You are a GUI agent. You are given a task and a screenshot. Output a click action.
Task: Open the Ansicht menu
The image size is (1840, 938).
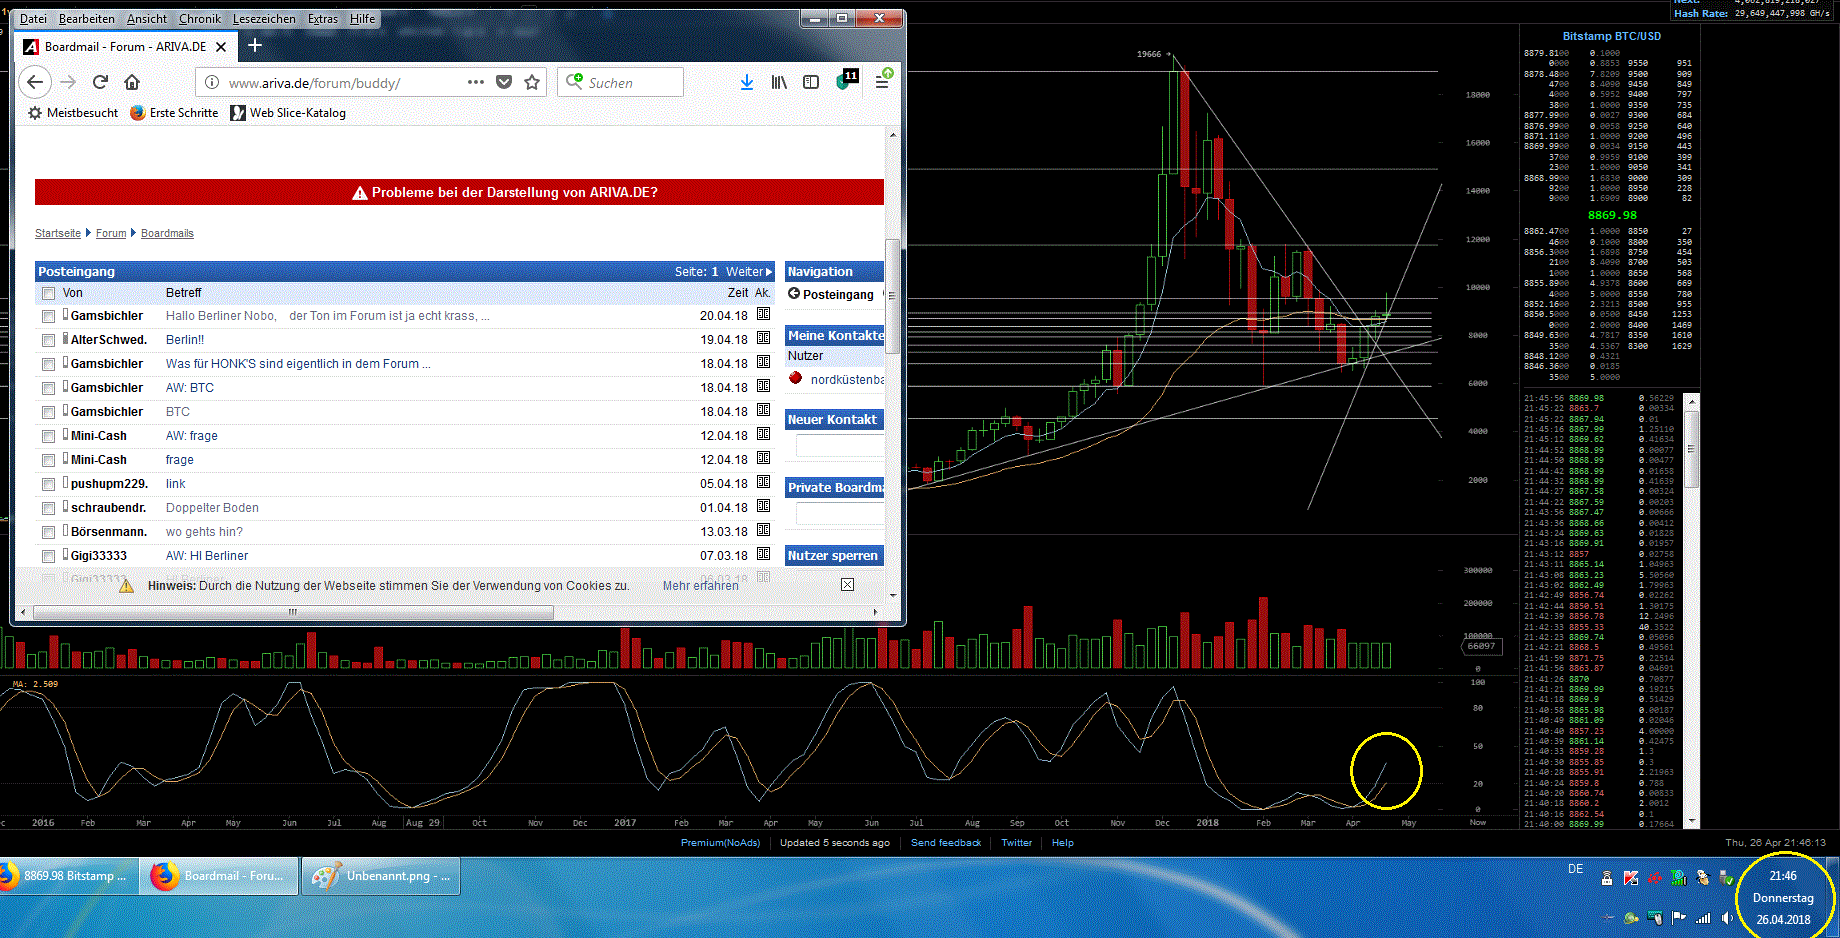pyautogui.click(x=147, y=19)
